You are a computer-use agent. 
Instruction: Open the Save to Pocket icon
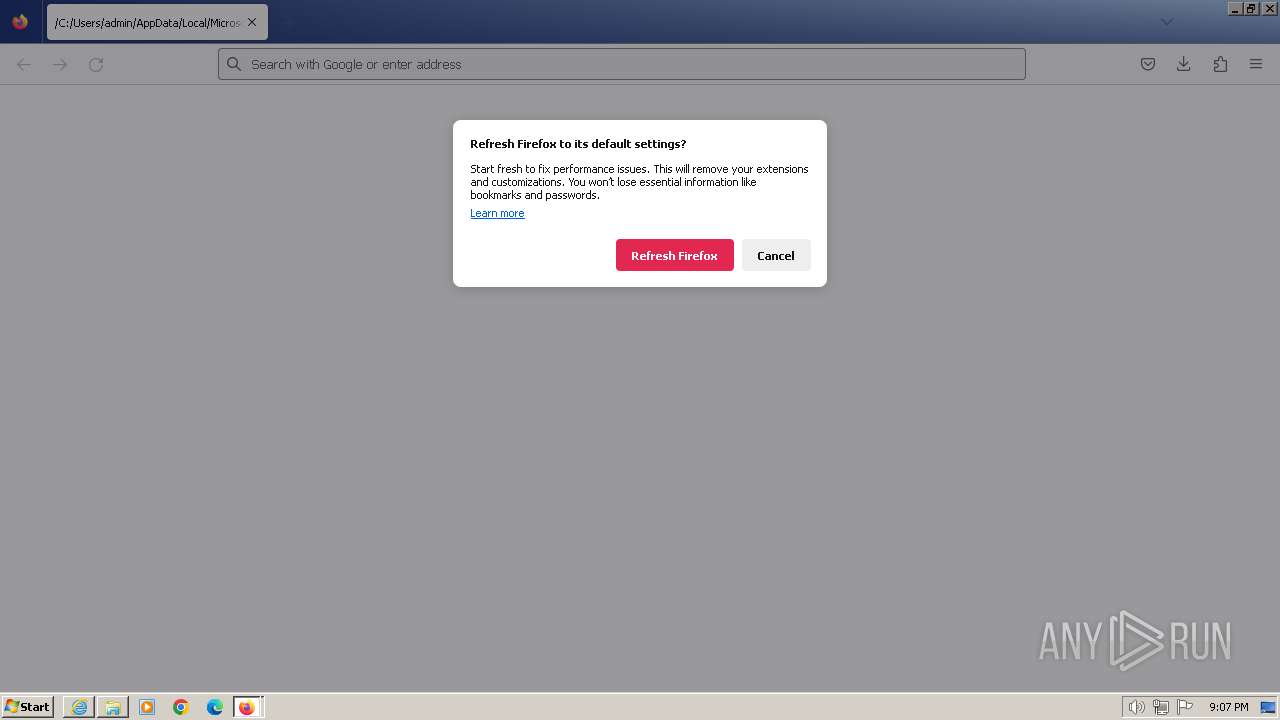coord(1148,64)
